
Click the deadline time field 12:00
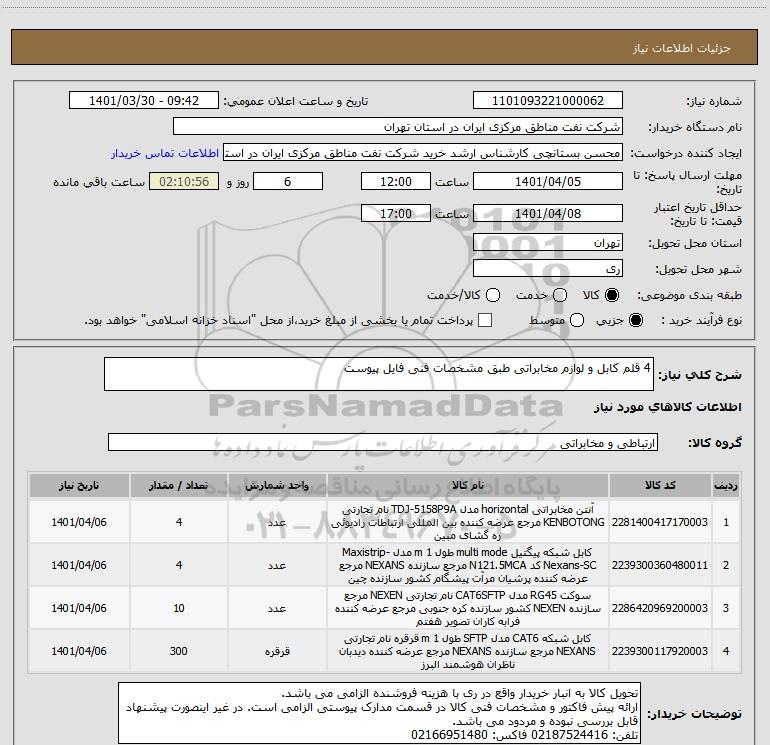[x=396, y=181]
